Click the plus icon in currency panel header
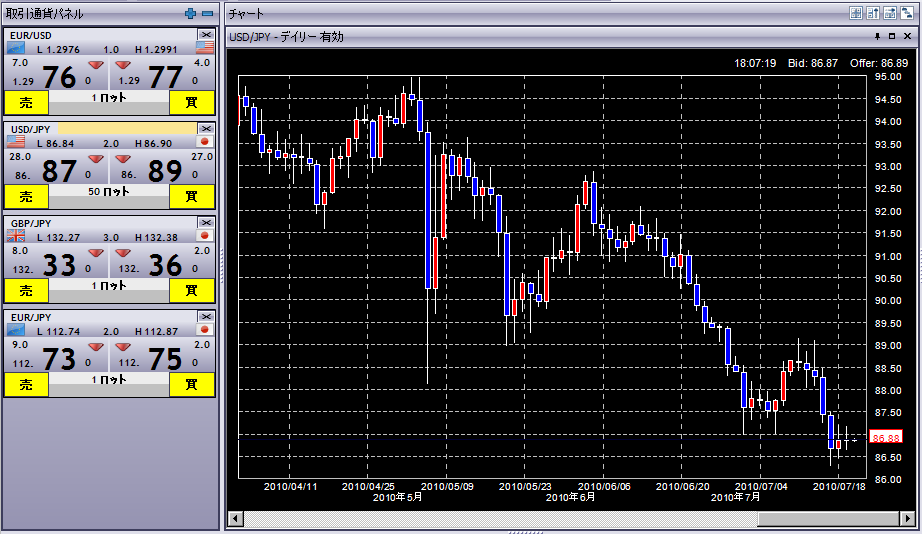The image size is (922, 534). click(191, 13)
